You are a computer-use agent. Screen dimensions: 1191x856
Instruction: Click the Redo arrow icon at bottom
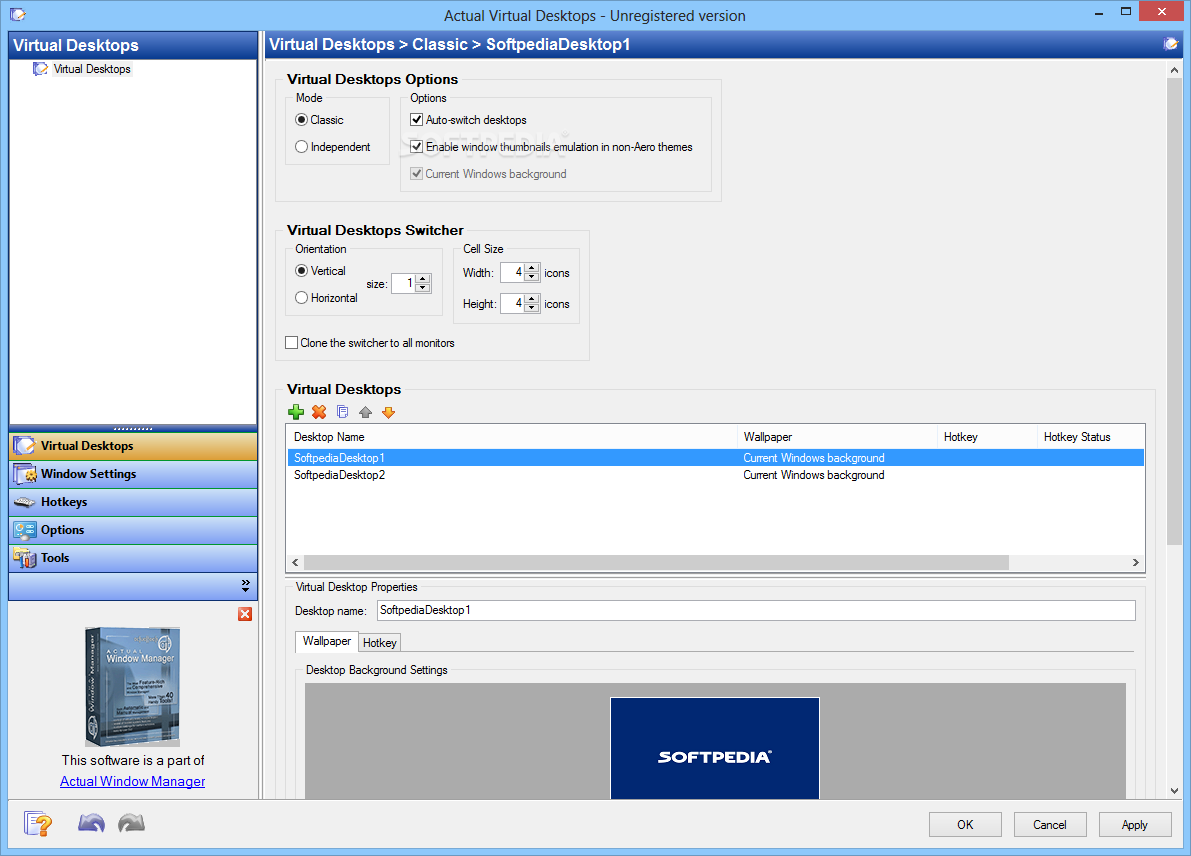click(131, 823)
